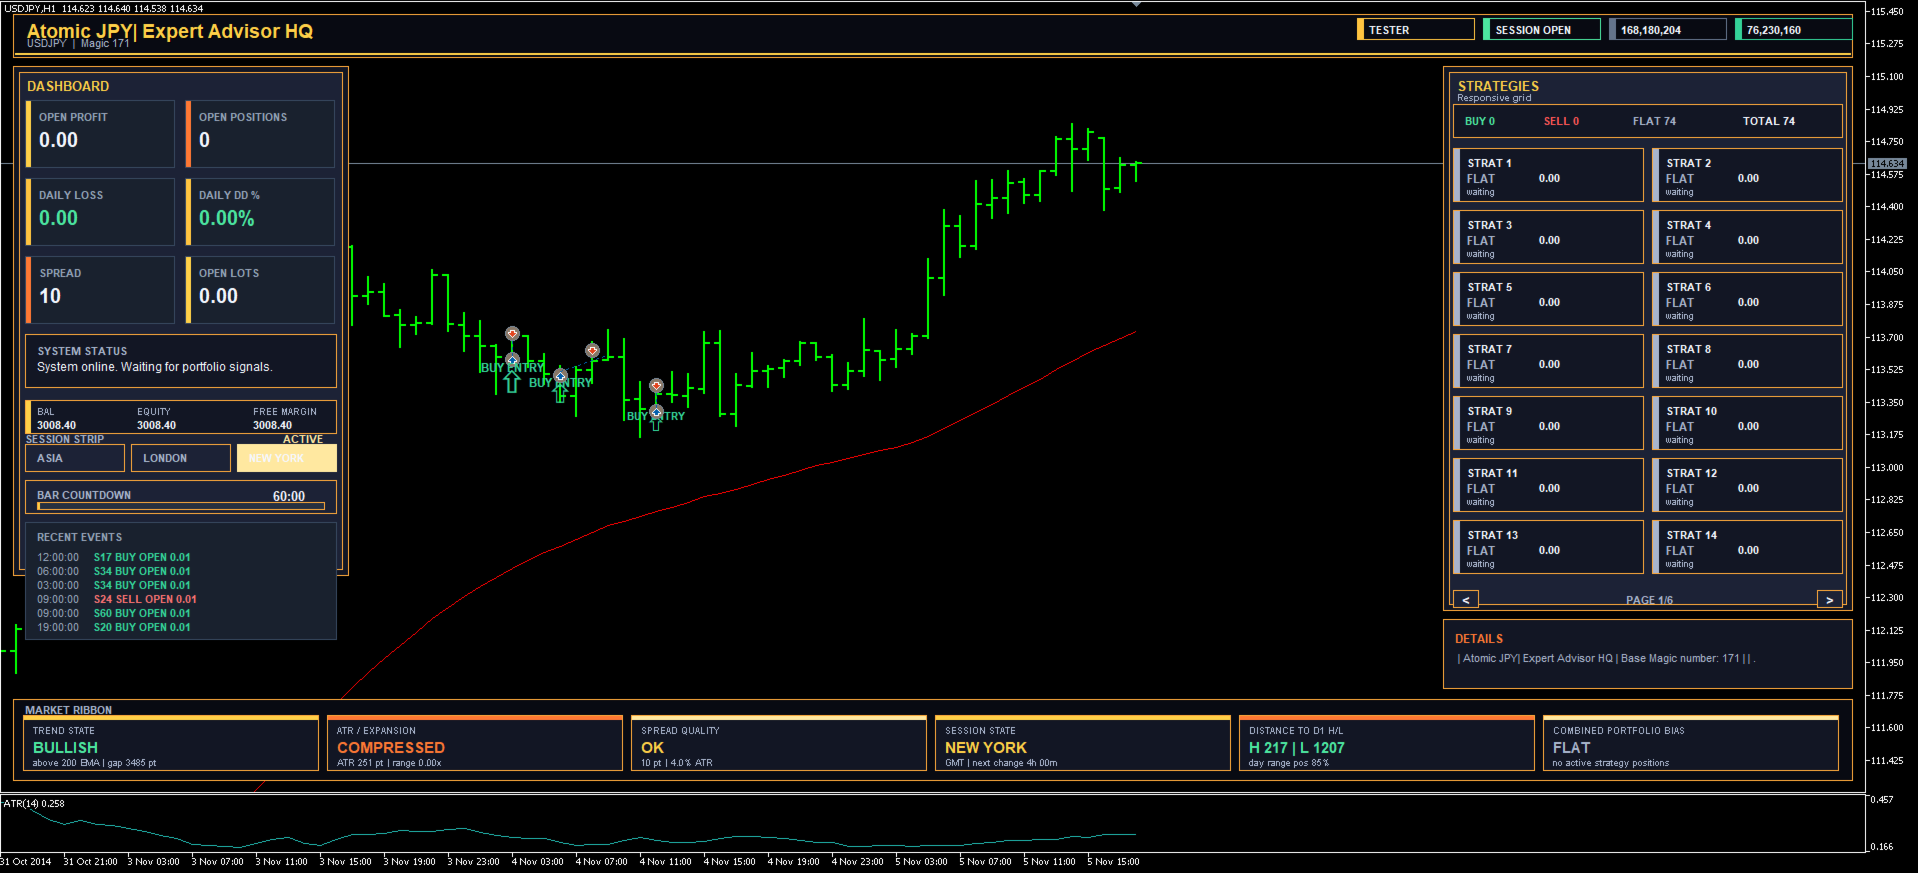Select the STRAT 8 card
This screenshot has height=873, width=1918.
pyautogui.click(x=1747, y=361)
